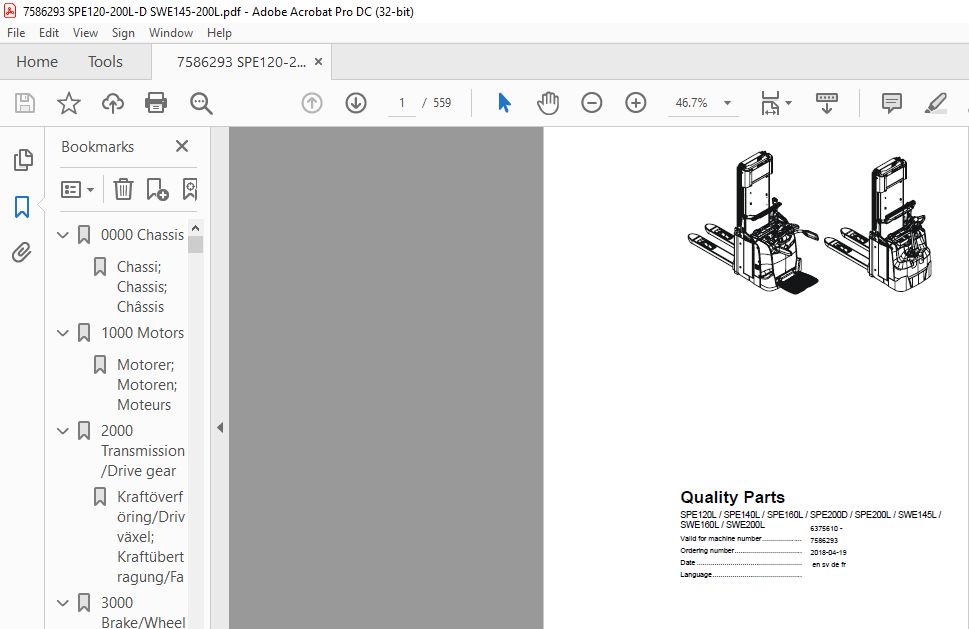Collapse the 1000 Motors bookmark

coord(62,333)
